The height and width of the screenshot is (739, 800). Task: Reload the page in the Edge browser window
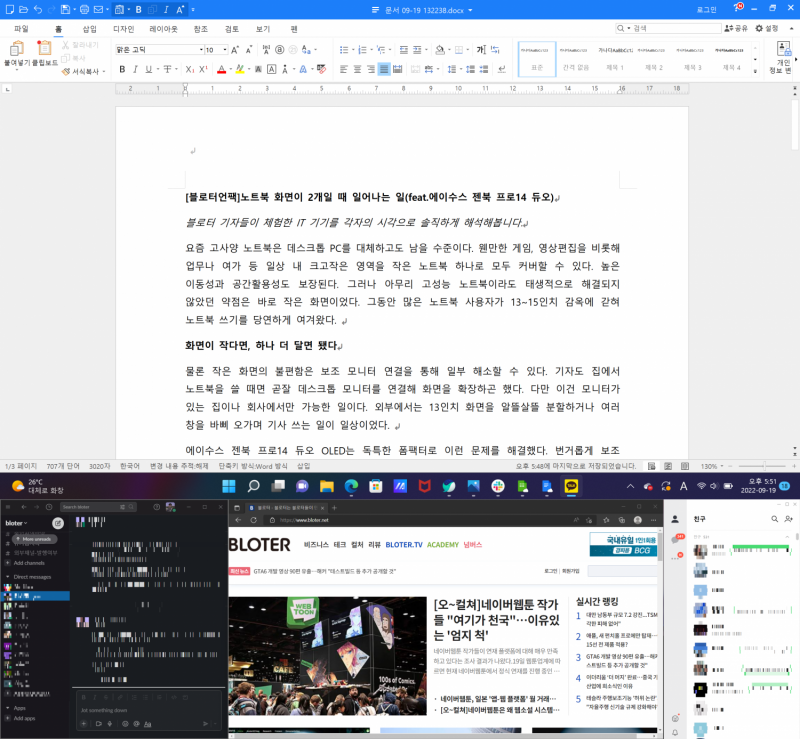point(254,520)
